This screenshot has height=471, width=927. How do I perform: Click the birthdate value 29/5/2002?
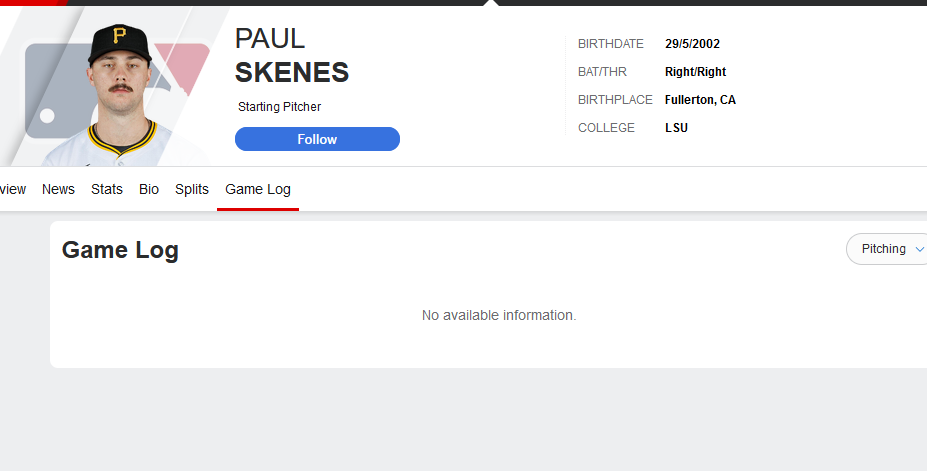tap(692, 44)
